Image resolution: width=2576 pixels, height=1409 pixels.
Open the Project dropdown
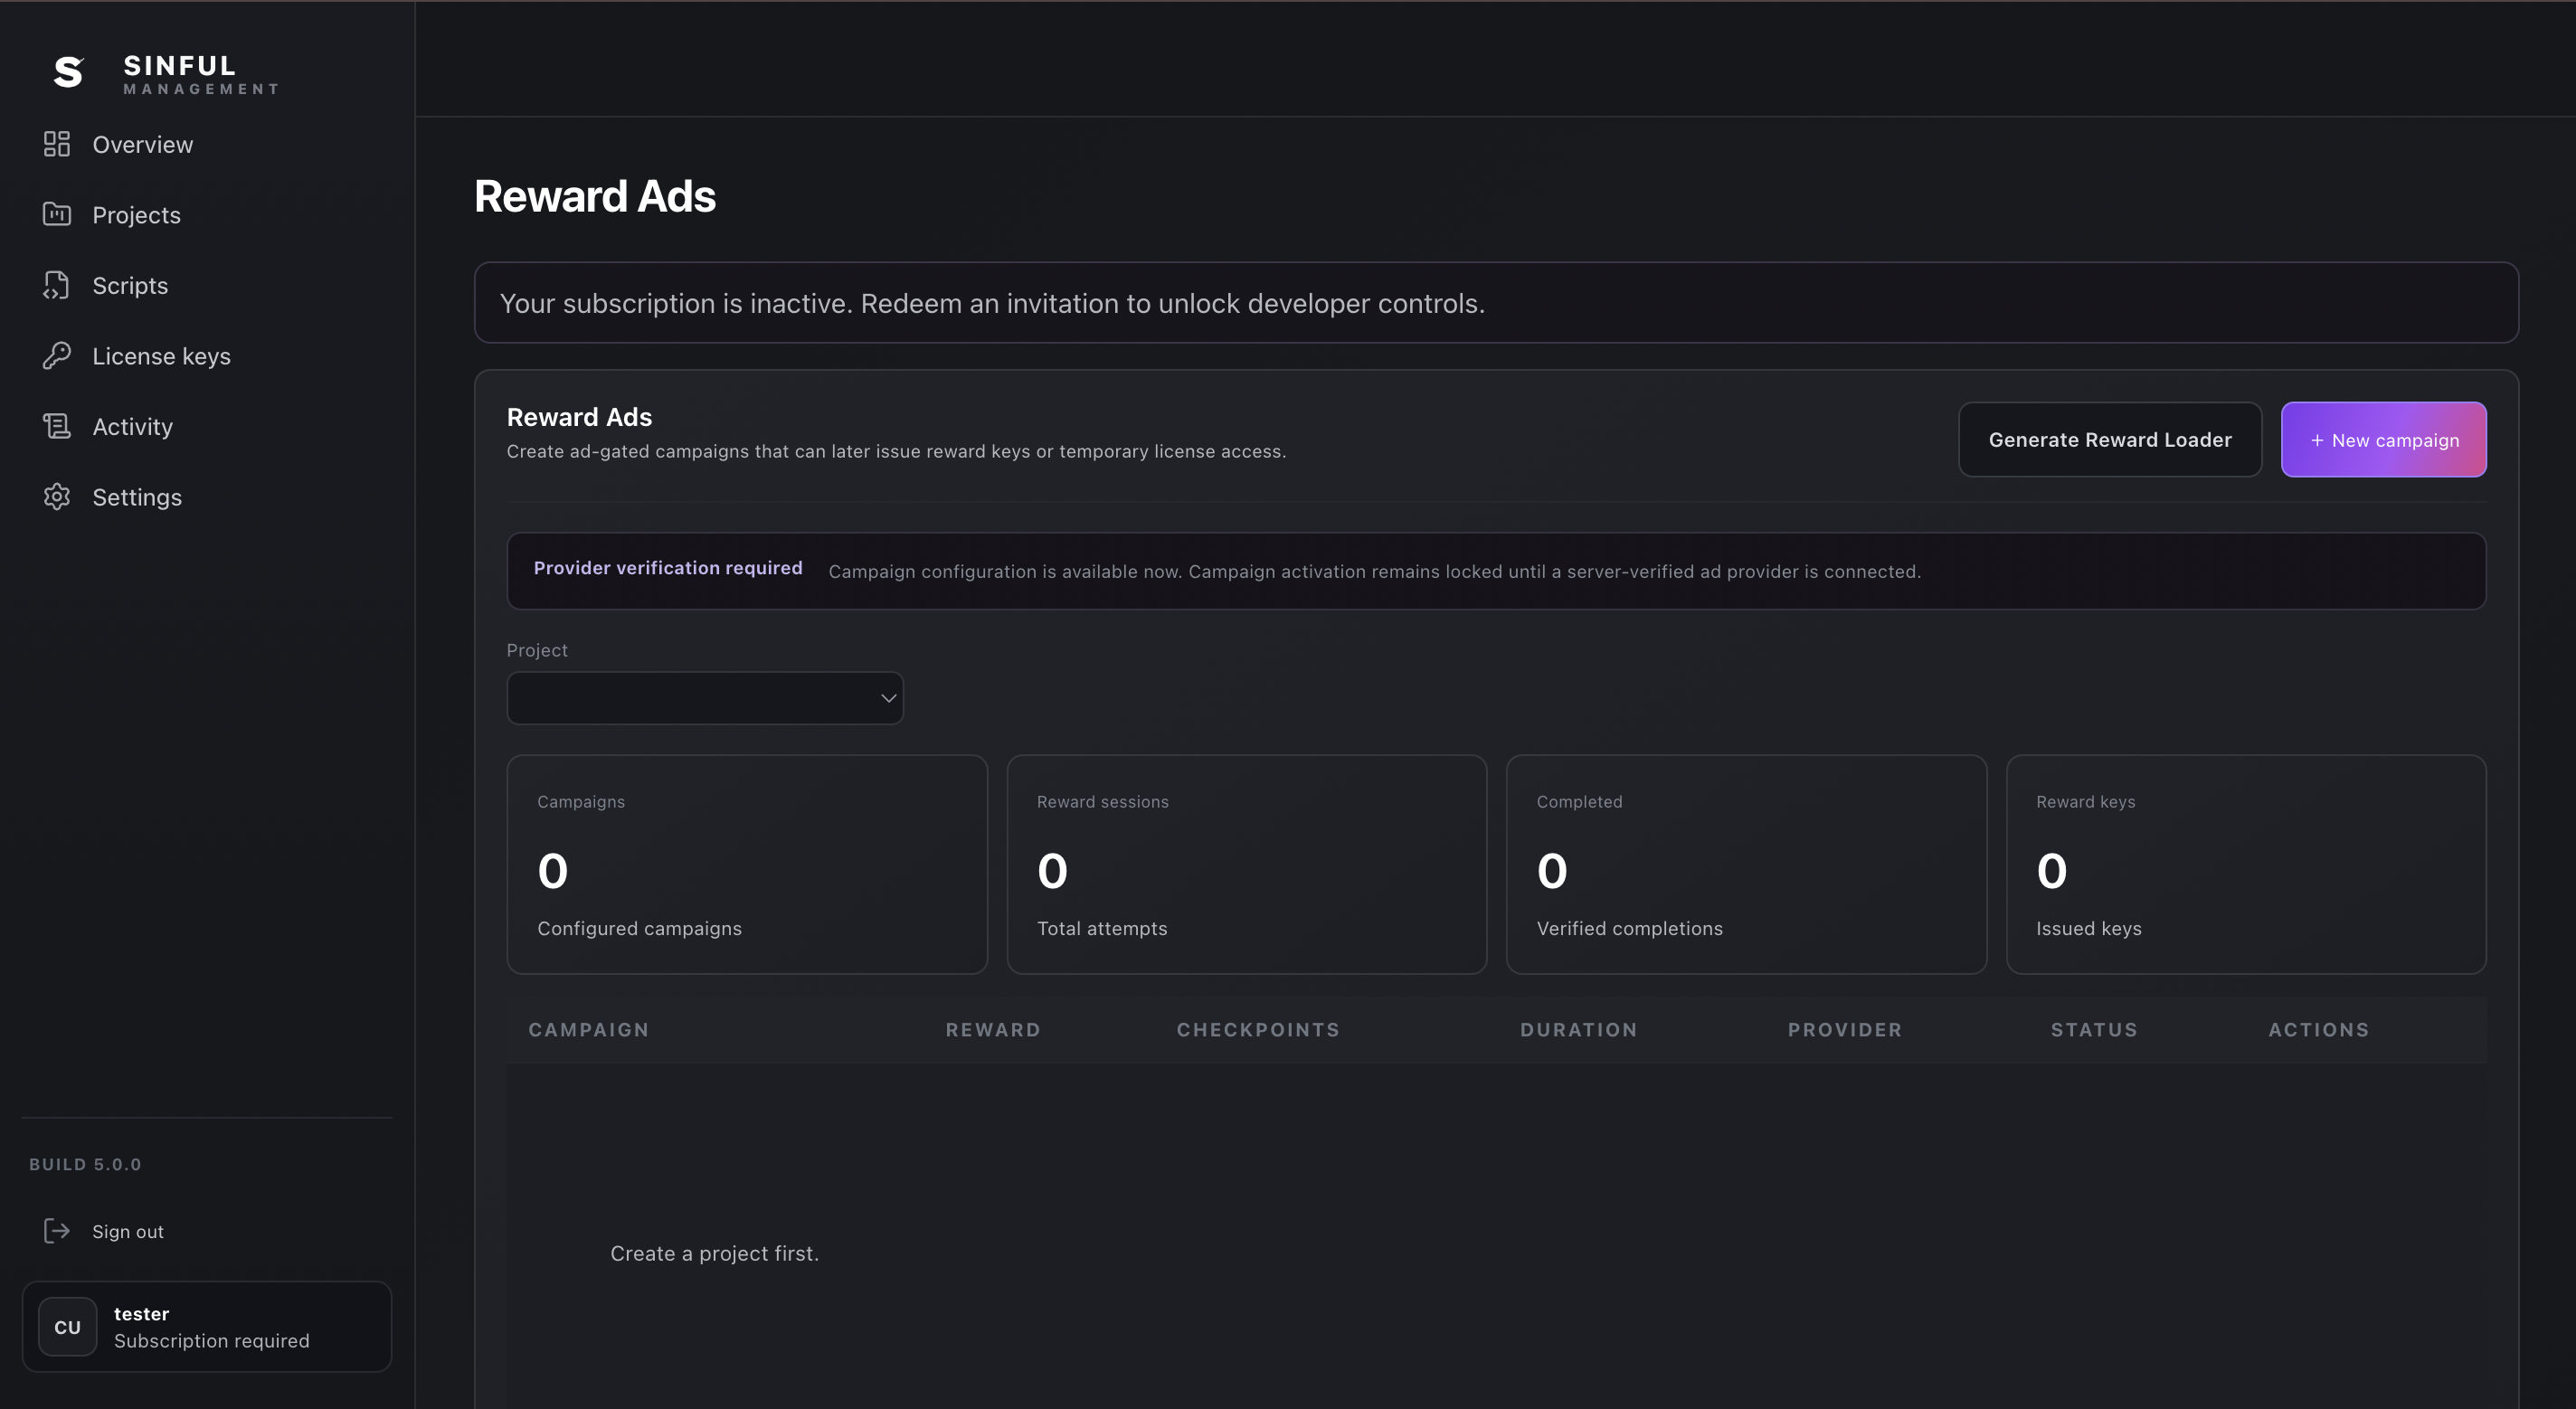[x=705, y=698]
